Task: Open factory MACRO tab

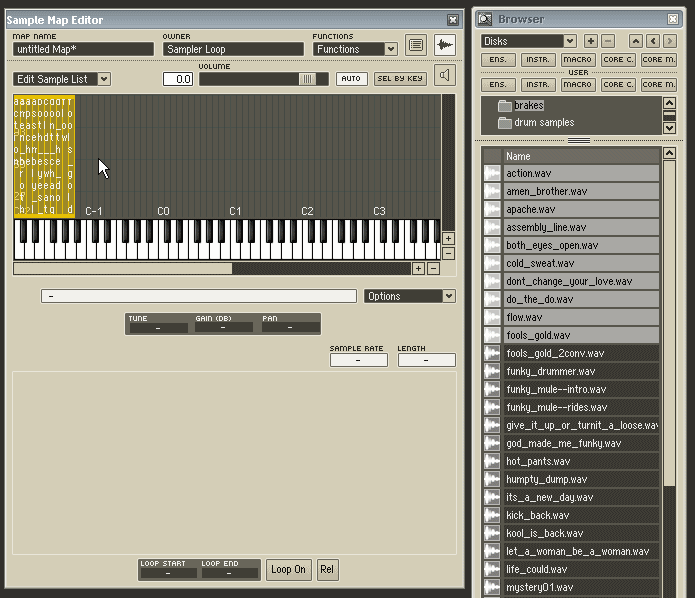Action: pyautogui.click(x=578, y=59)
